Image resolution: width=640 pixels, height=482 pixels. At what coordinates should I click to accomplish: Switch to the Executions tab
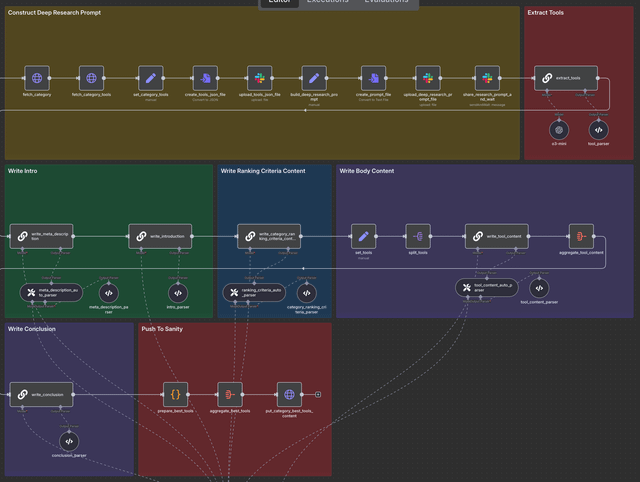[328, 1]
